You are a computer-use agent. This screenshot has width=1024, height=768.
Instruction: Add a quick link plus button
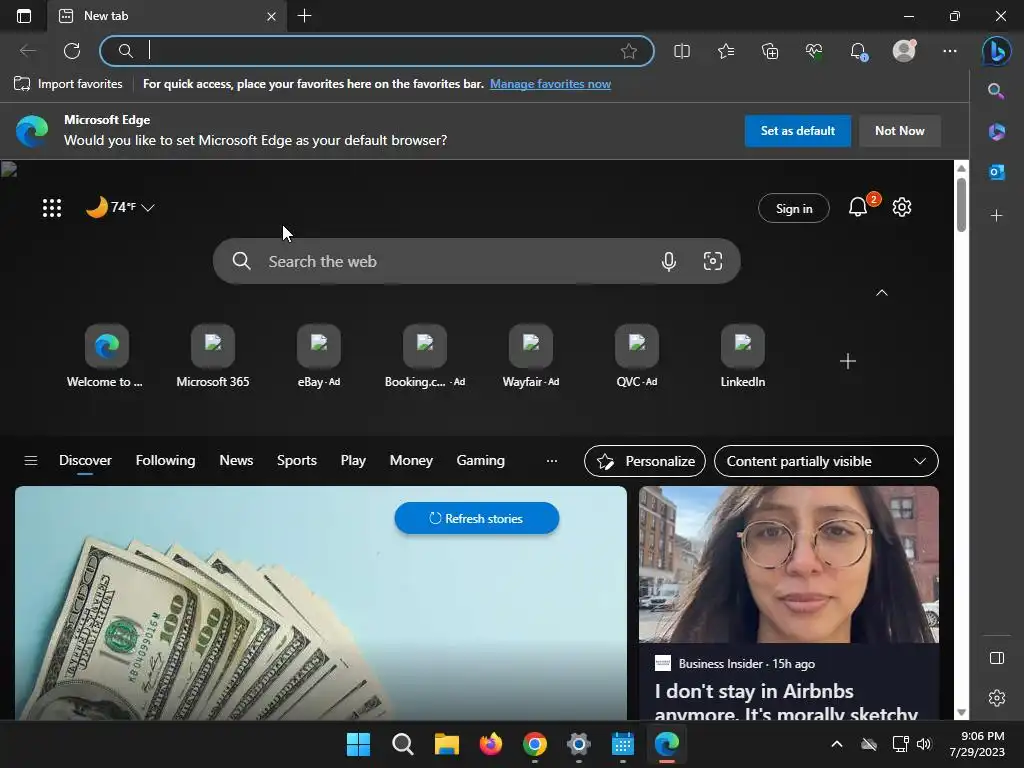848,361
